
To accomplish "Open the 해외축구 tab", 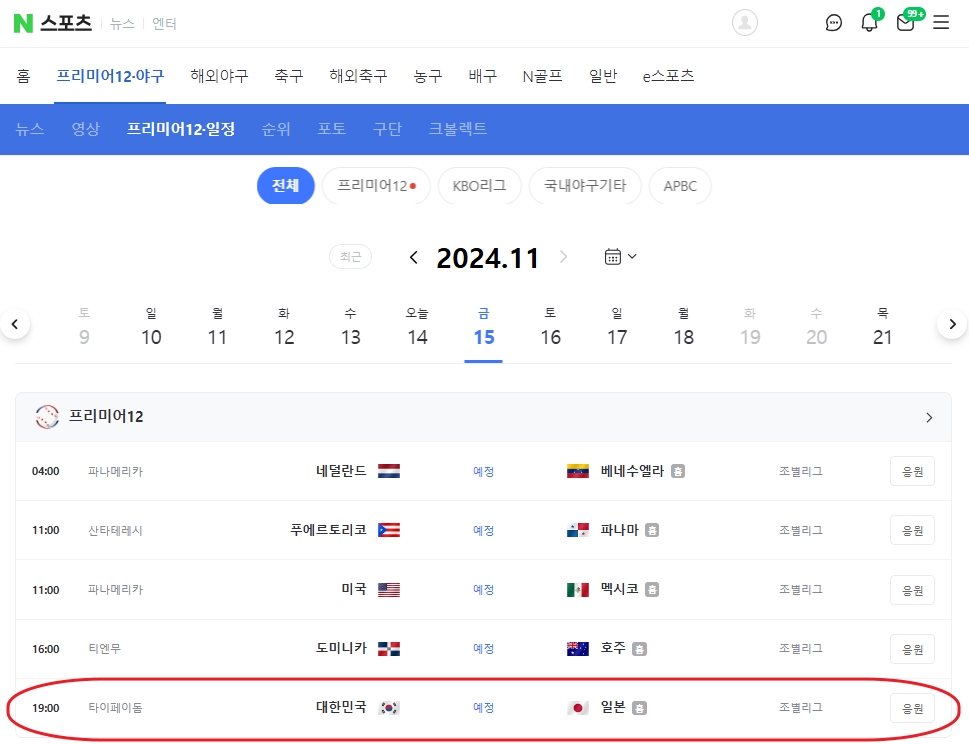I will pyautogui.click(x=358, y=76).
